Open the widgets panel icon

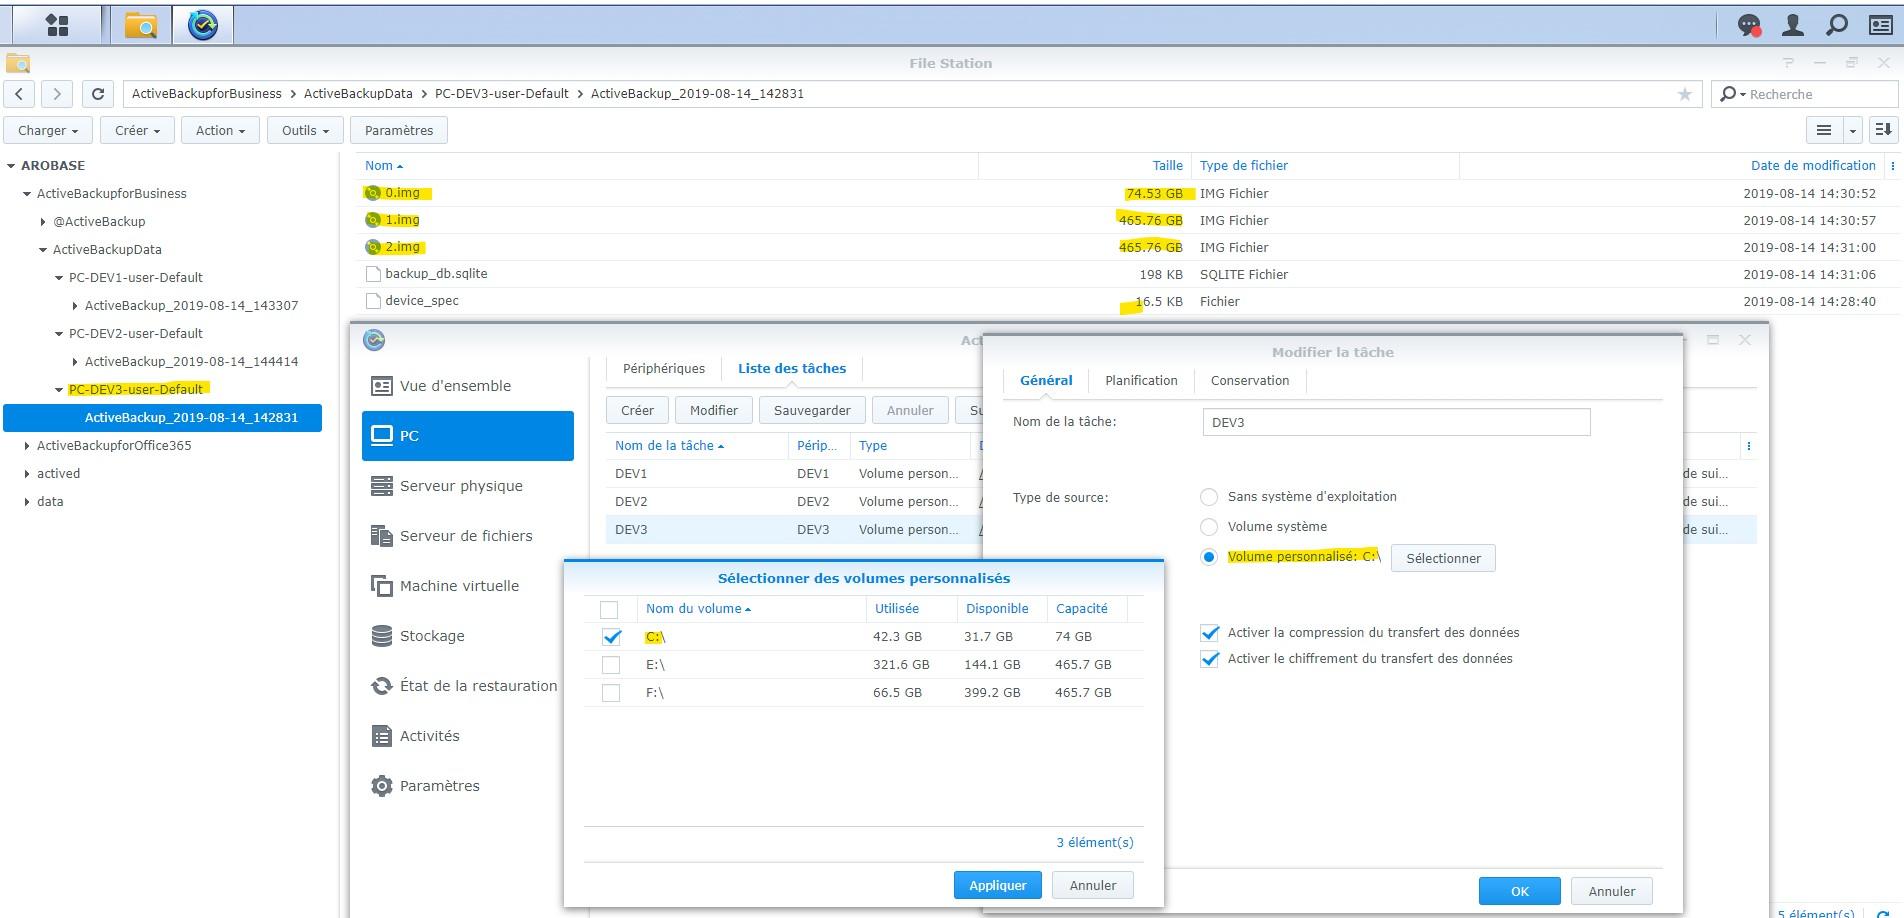click(x=1880, y=25)
